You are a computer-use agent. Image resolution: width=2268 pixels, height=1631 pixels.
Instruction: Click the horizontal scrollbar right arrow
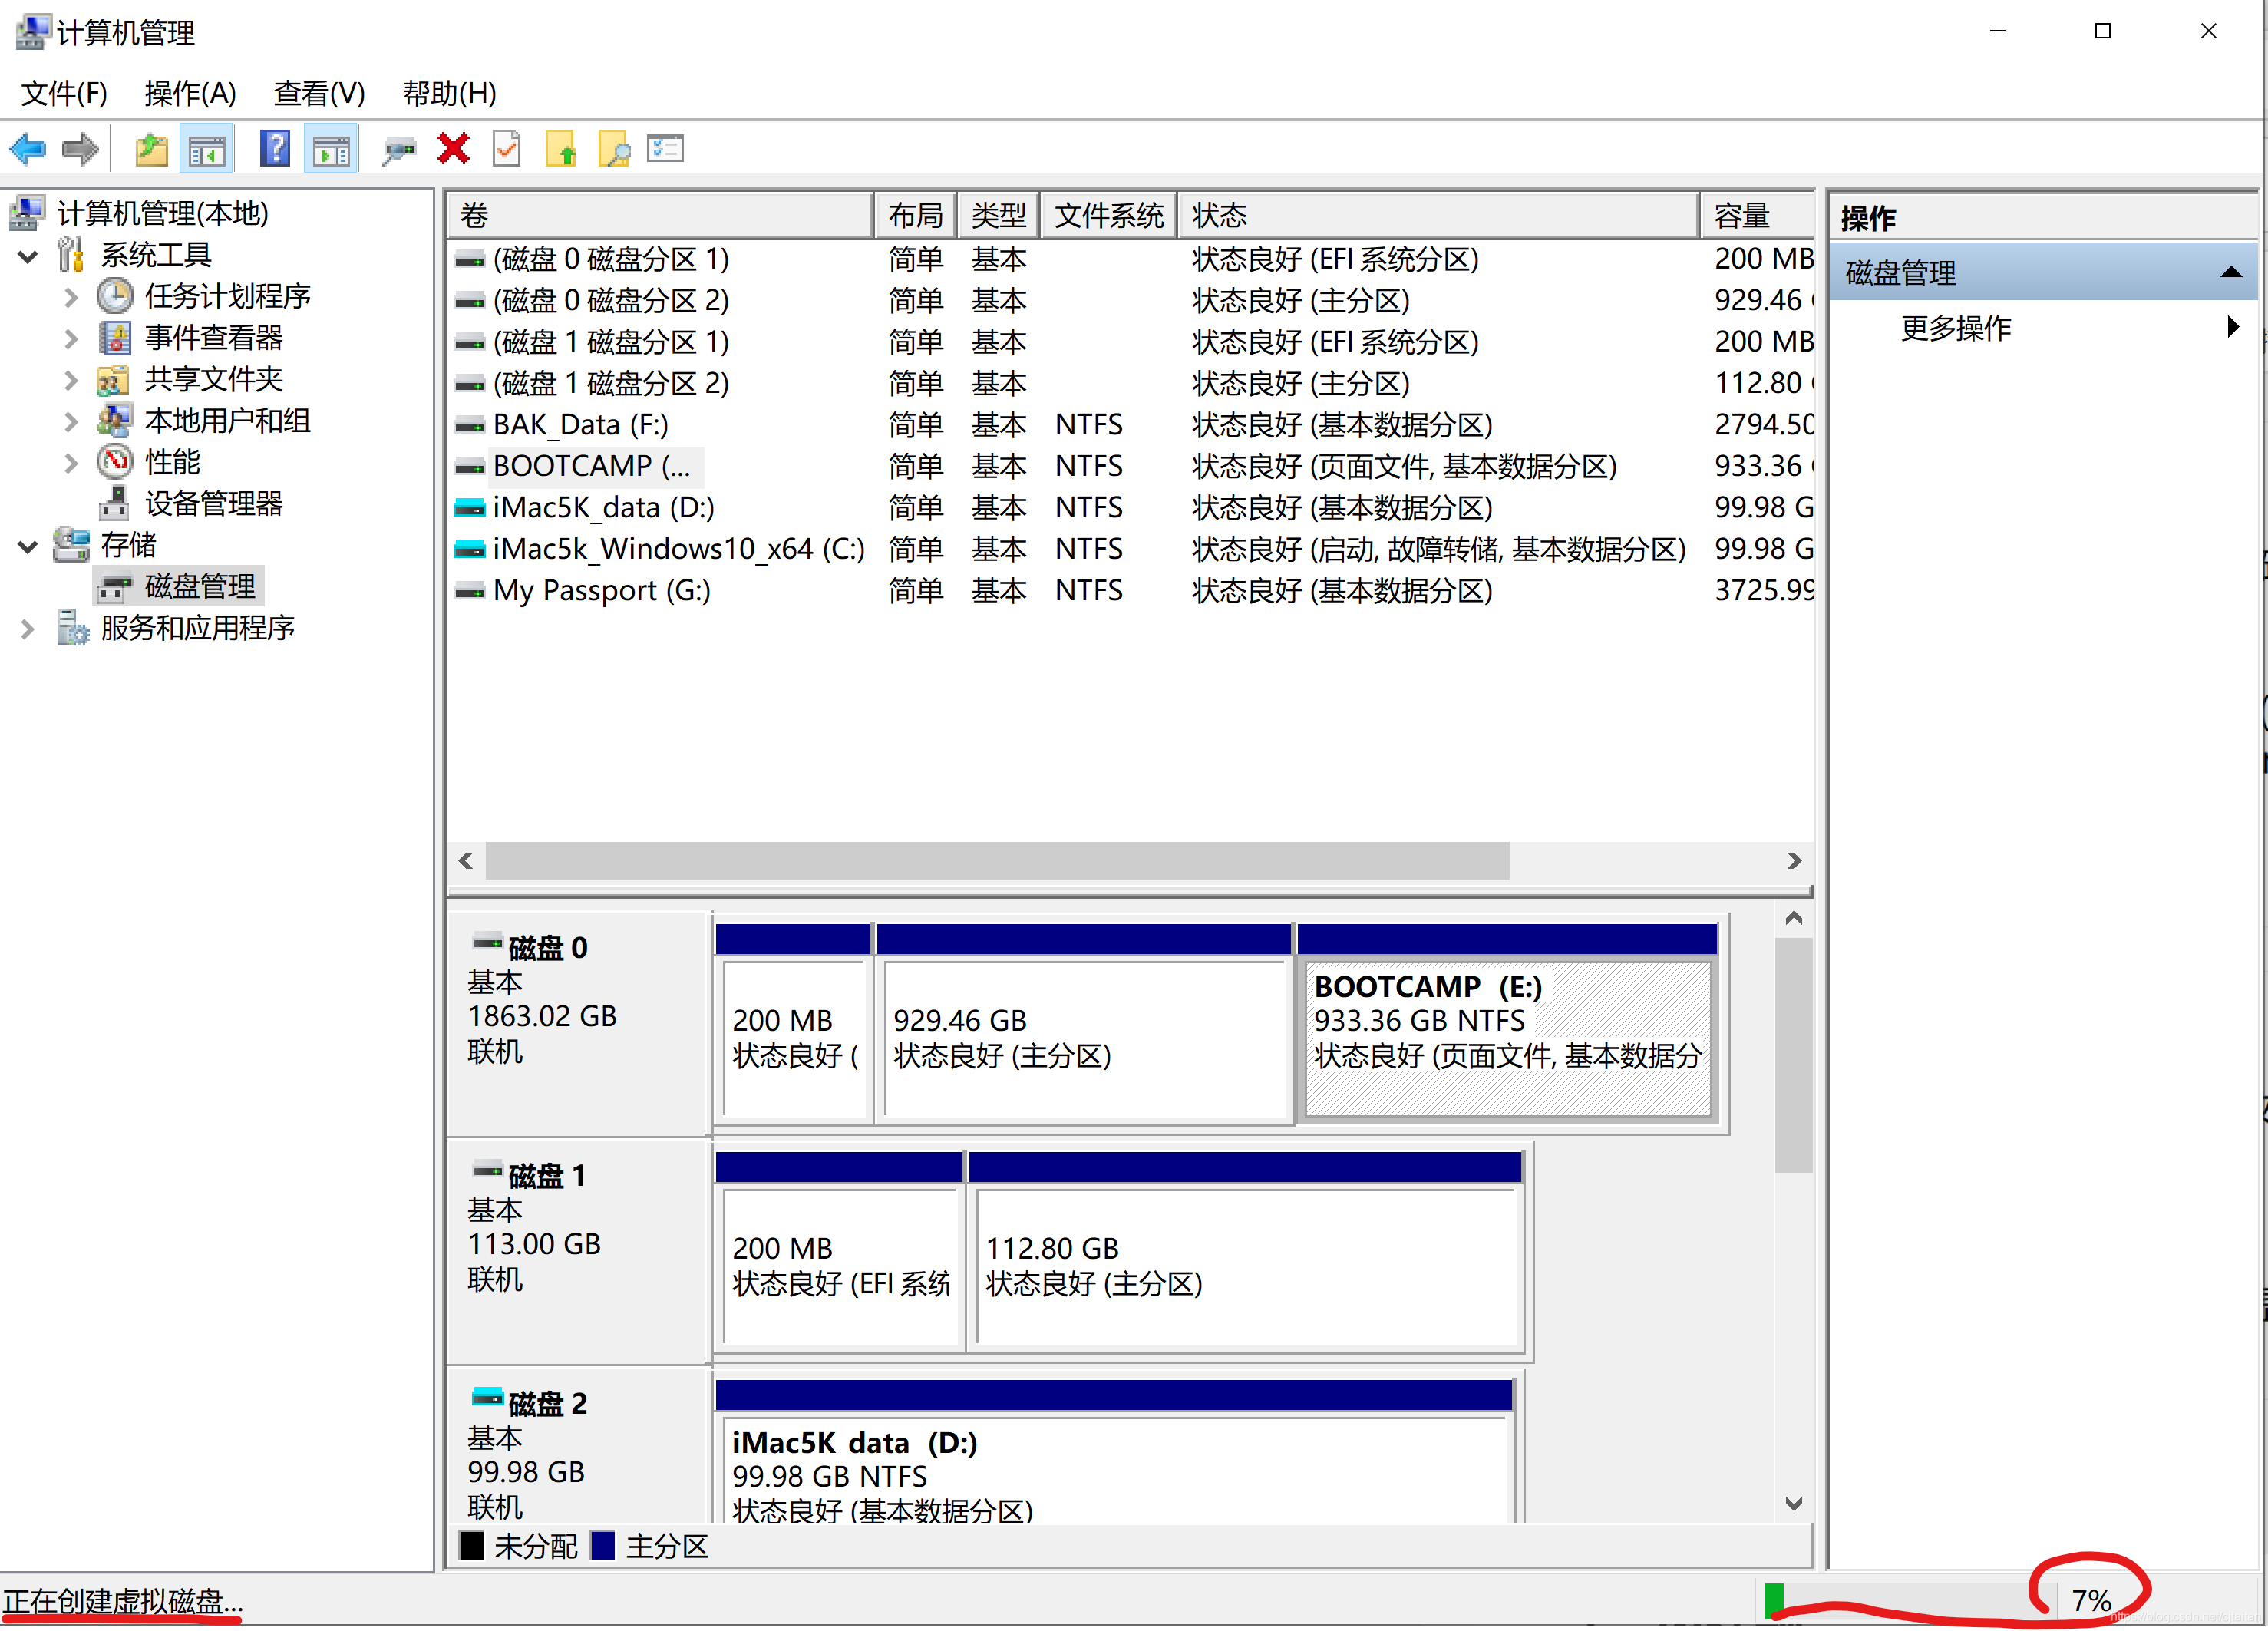[x=1794, y=861]
